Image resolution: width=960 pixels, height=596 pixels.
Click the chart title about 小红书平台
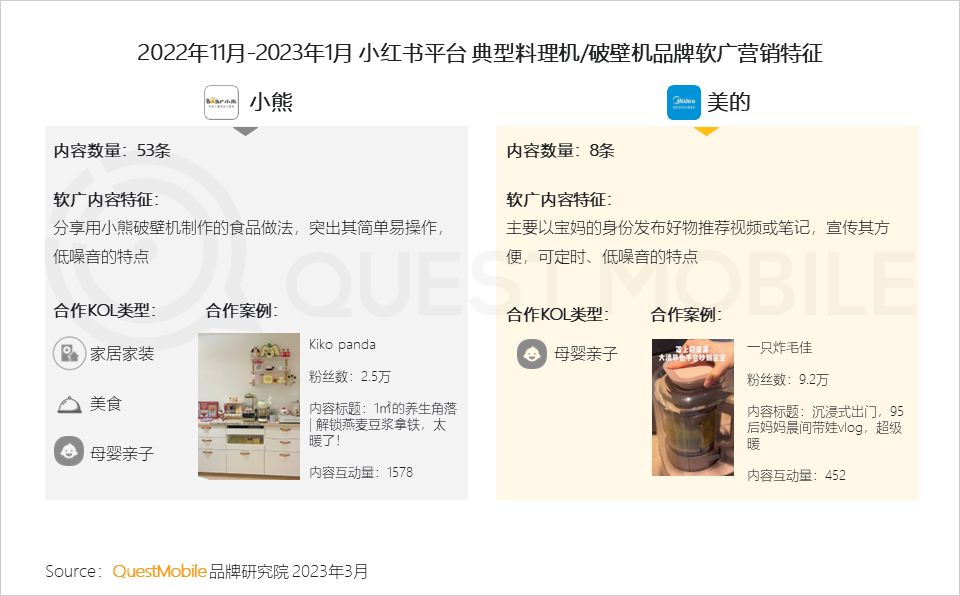(480, 53)
